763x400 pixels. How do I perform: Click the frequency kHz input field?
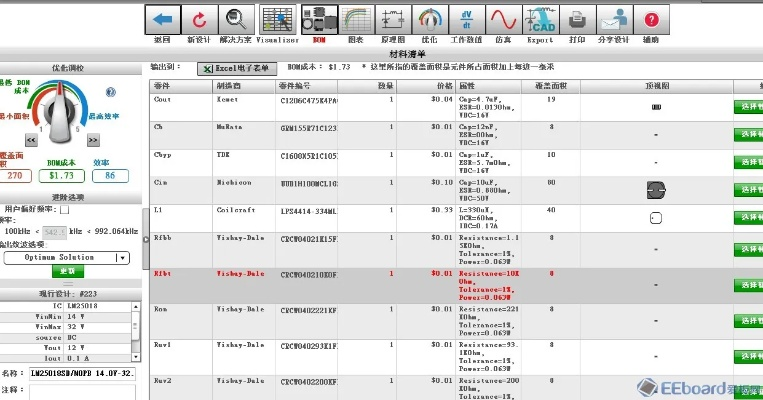pos(54,232)
